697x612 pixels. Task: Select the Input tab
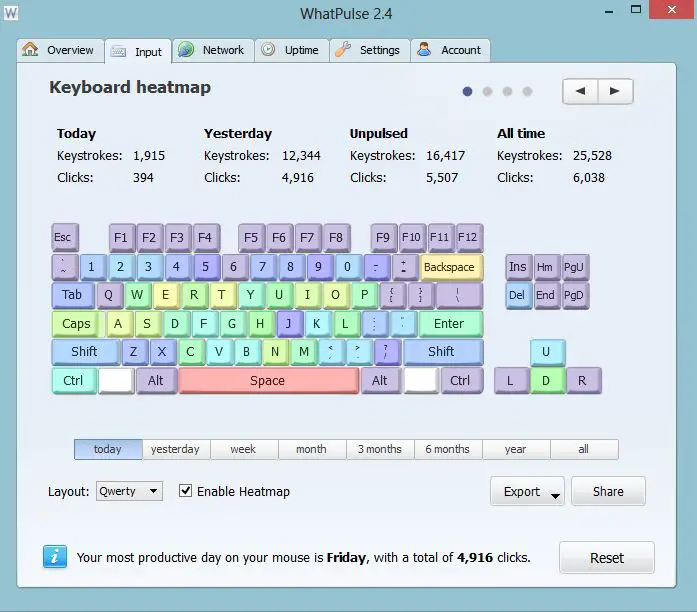[x=138, y=52]
